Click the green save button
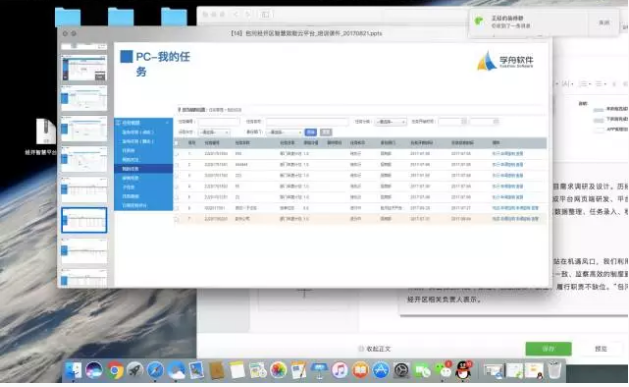Screen dimensions: 629x387 548,349
